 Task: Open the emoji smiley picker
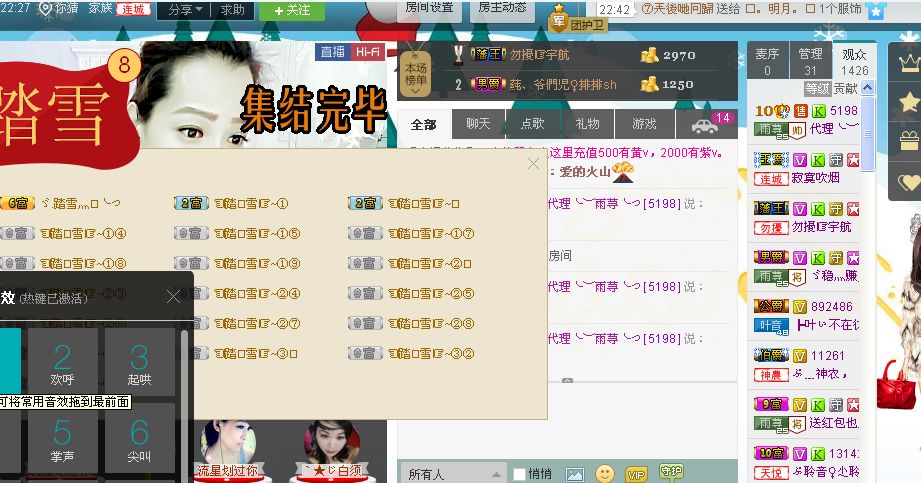(x=605, y=473)
